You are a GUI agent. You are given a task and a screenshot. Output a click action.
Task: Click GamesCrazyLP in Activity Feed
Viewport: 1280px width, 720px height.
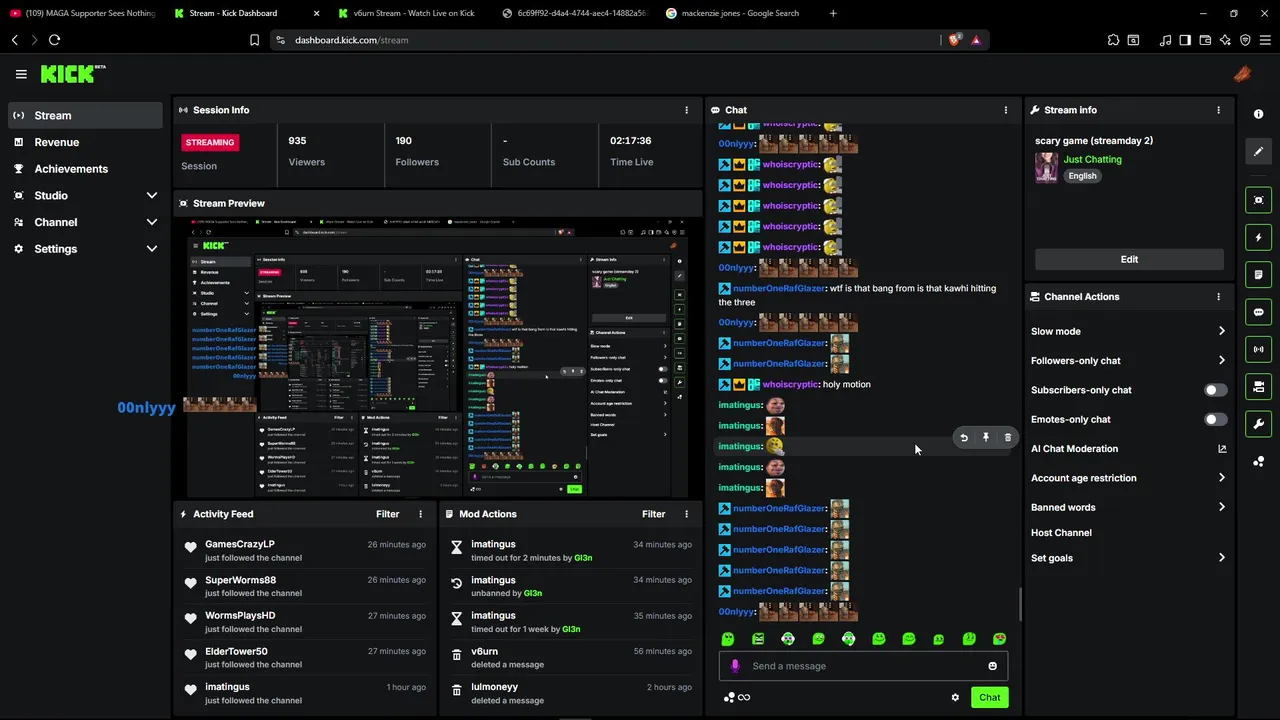tap(240, 544)
